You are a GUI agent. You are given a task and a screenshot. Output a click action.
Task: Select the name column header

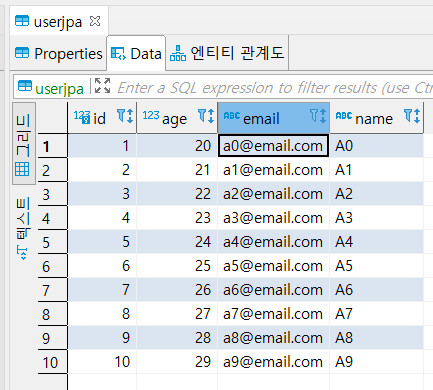click(x=377, y=118)
